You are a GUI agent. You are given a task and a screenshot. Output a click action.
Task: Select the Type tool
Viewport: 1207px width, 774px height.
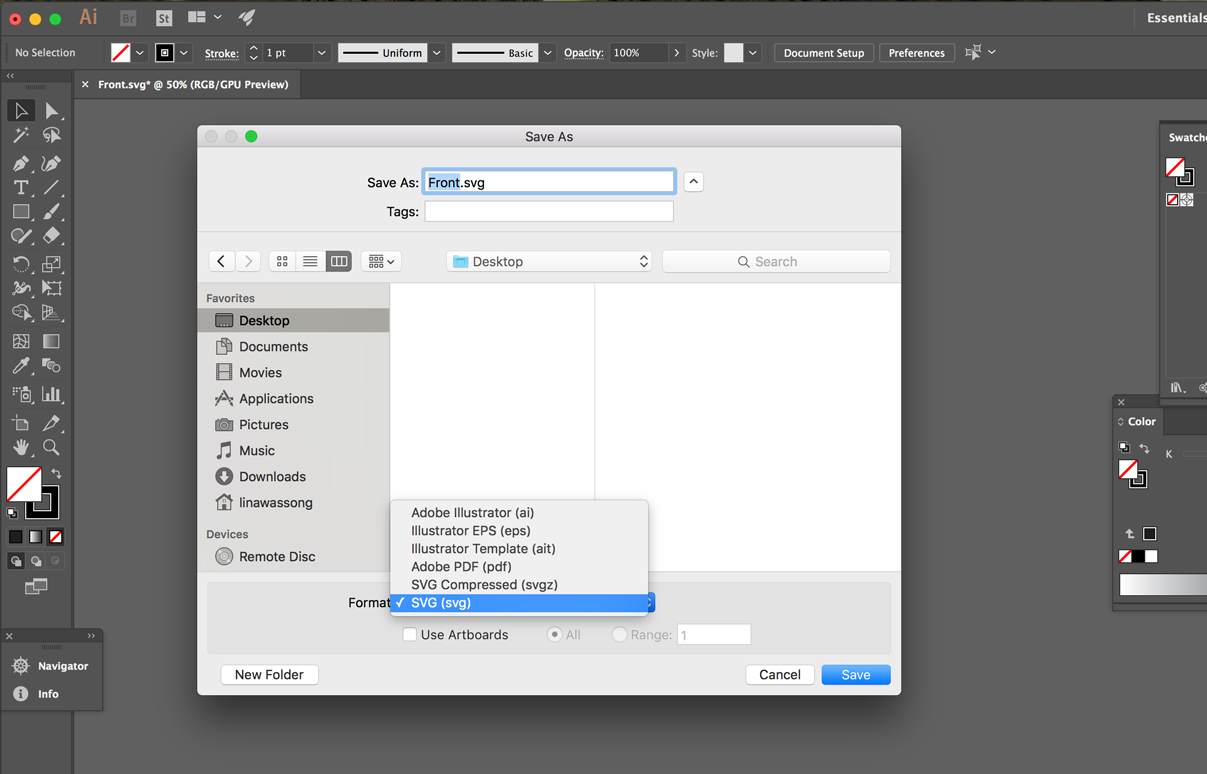point(21,187)
